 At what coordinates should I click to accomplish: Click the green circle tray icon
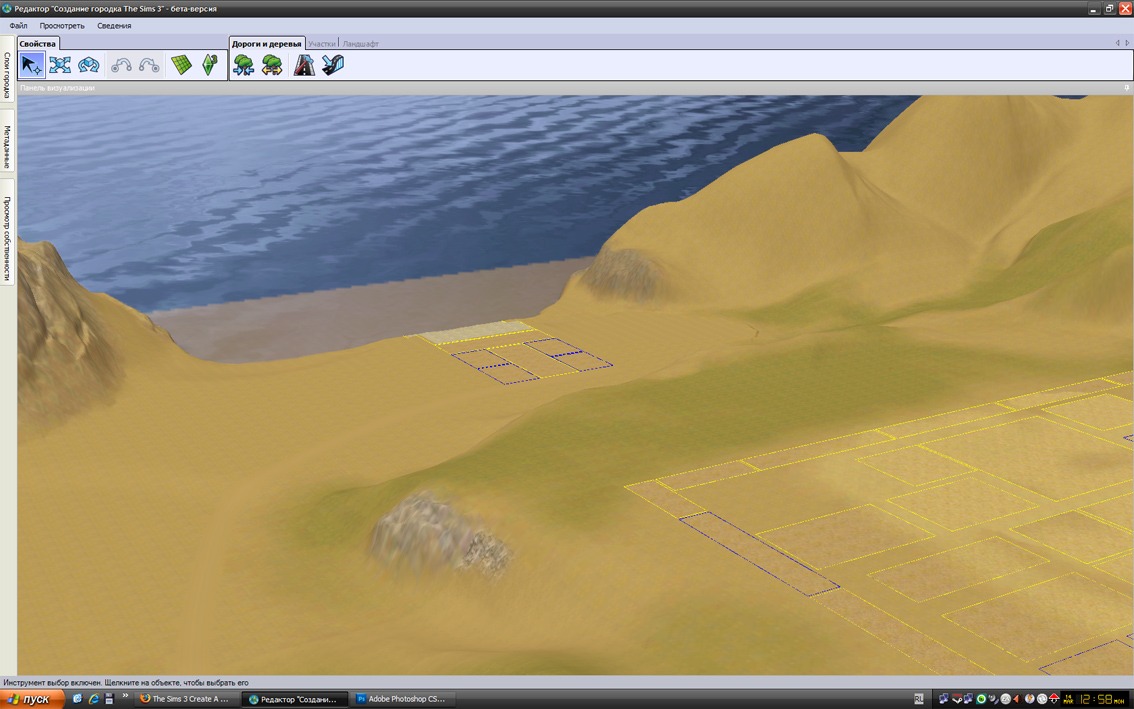click(981, 699)
